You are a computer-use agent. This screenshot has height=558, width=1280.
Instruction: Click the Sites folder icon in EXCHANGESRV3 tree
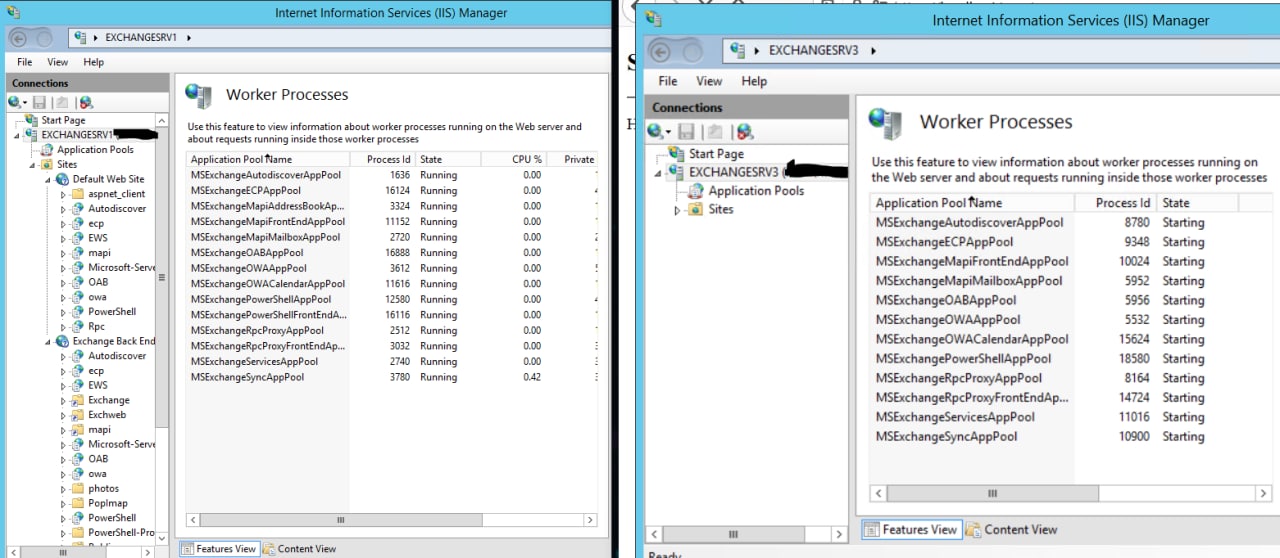point(695,210)
